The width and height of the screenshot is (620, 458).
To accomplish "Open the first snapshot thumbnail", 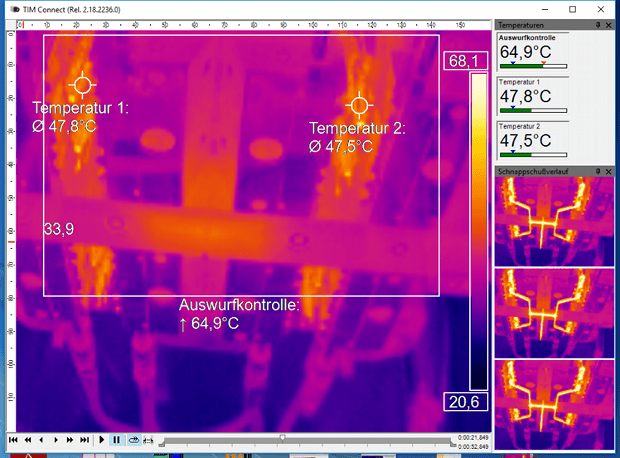I will click(554, 221).
